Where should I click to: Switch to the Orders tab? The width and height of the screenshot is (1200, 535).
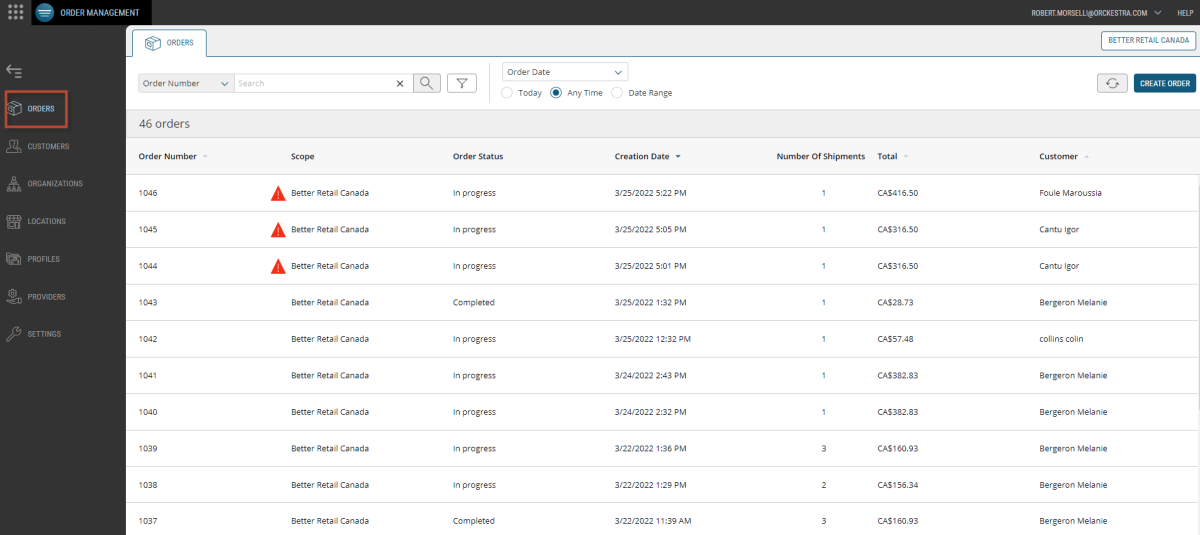[169, 43]
